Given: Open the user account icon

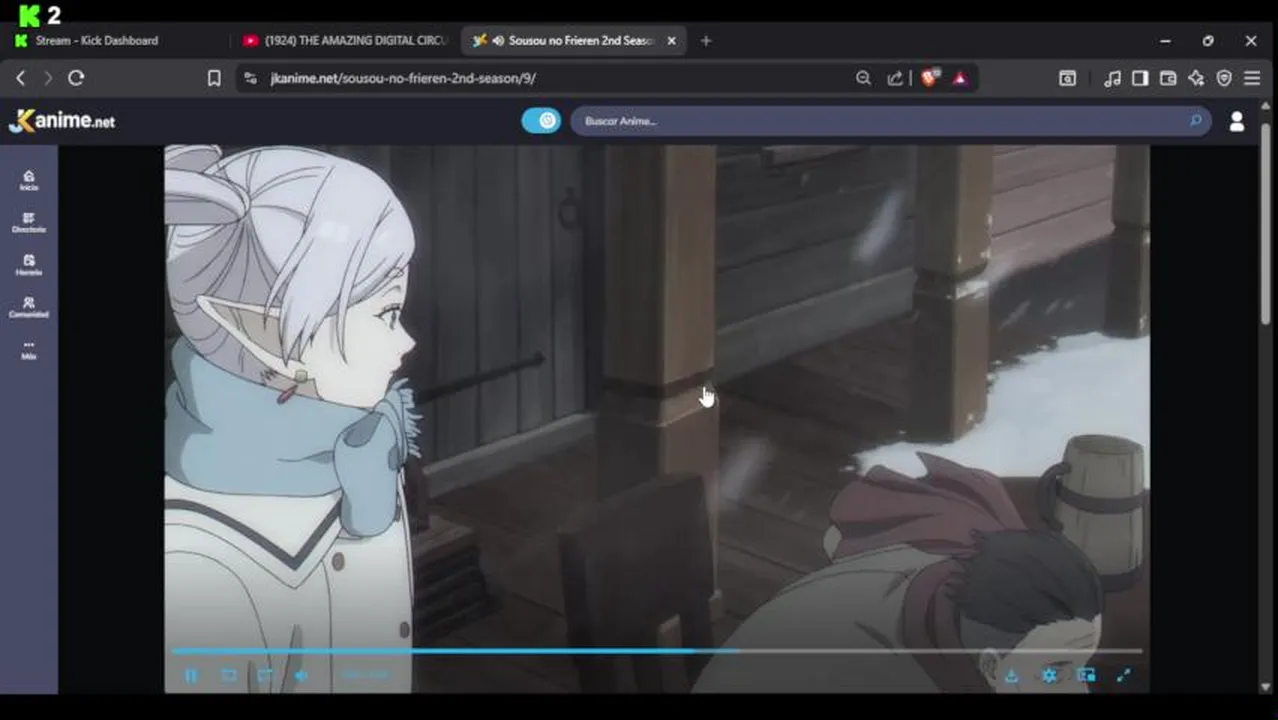Looking at the screenshot, I should [1237, 121].
